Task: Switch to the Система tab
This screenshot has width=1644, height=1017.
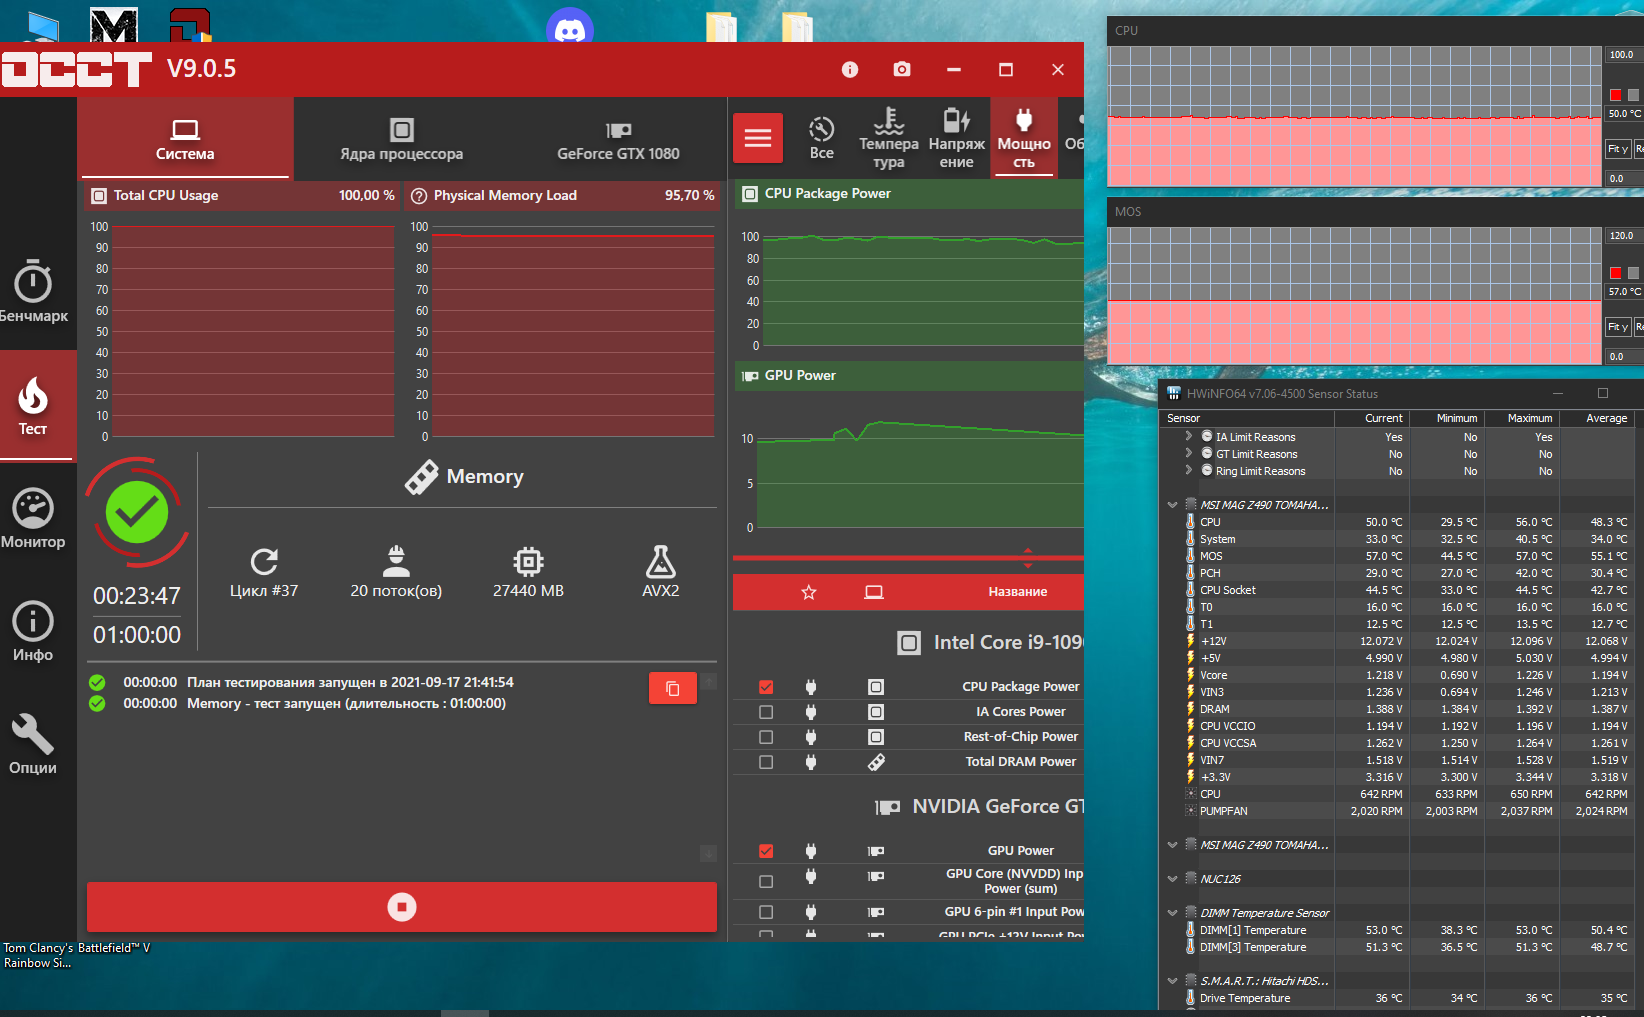Action: 185,138
